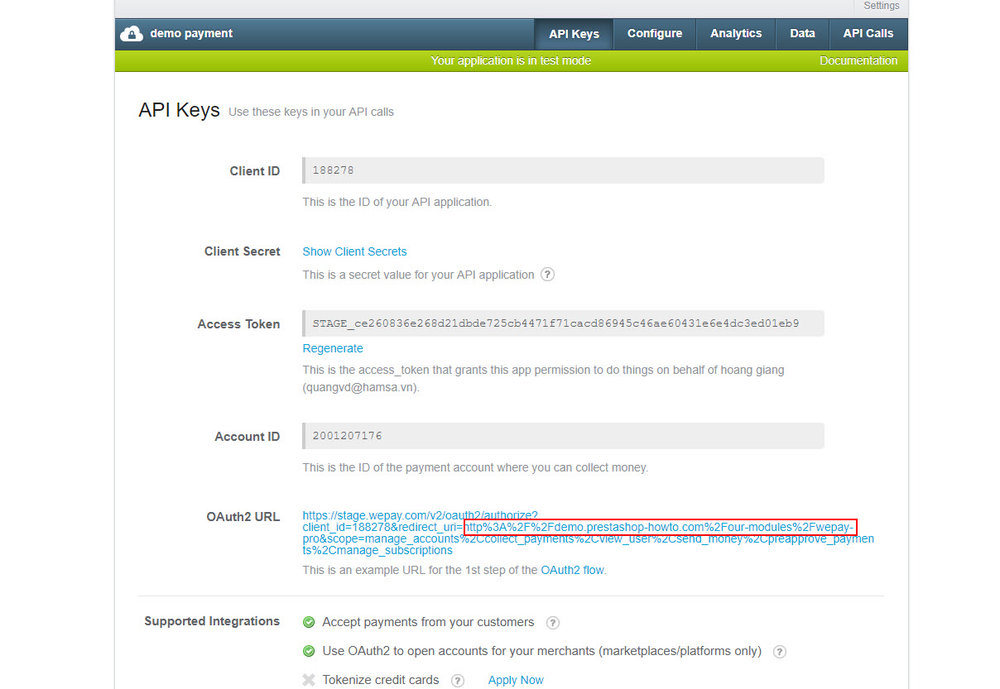Click the demo payment app name

point(191,33)
